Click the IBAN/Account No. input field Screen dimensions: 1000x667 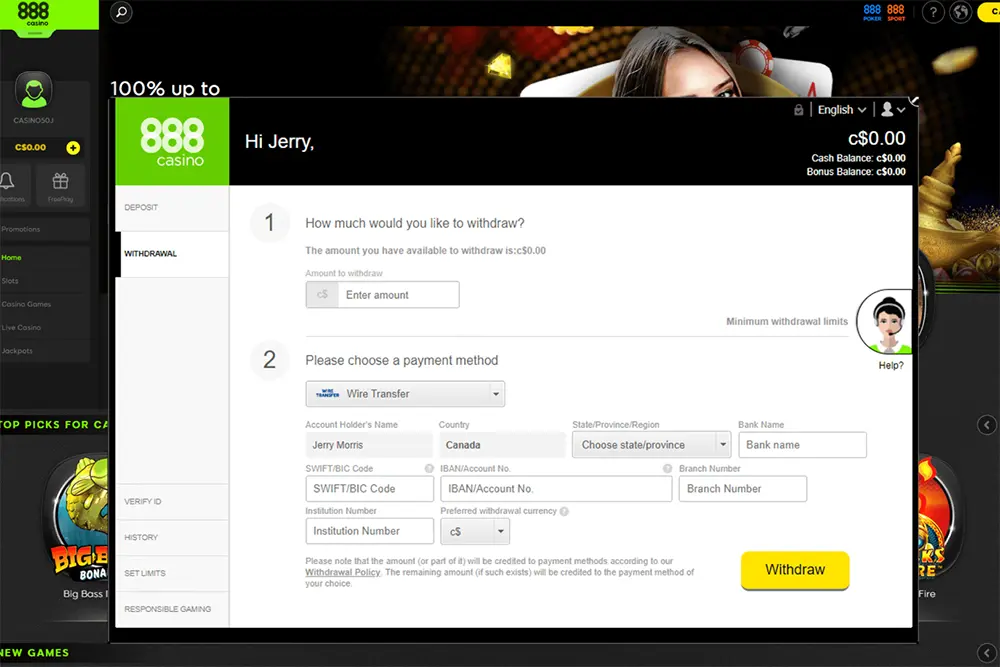[556, 489]
